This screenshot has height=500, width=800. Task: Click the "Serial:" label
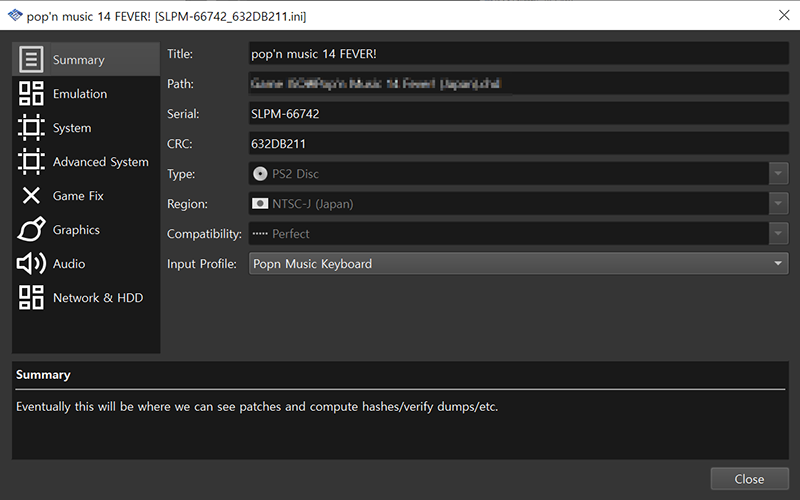tap(183, 114)
